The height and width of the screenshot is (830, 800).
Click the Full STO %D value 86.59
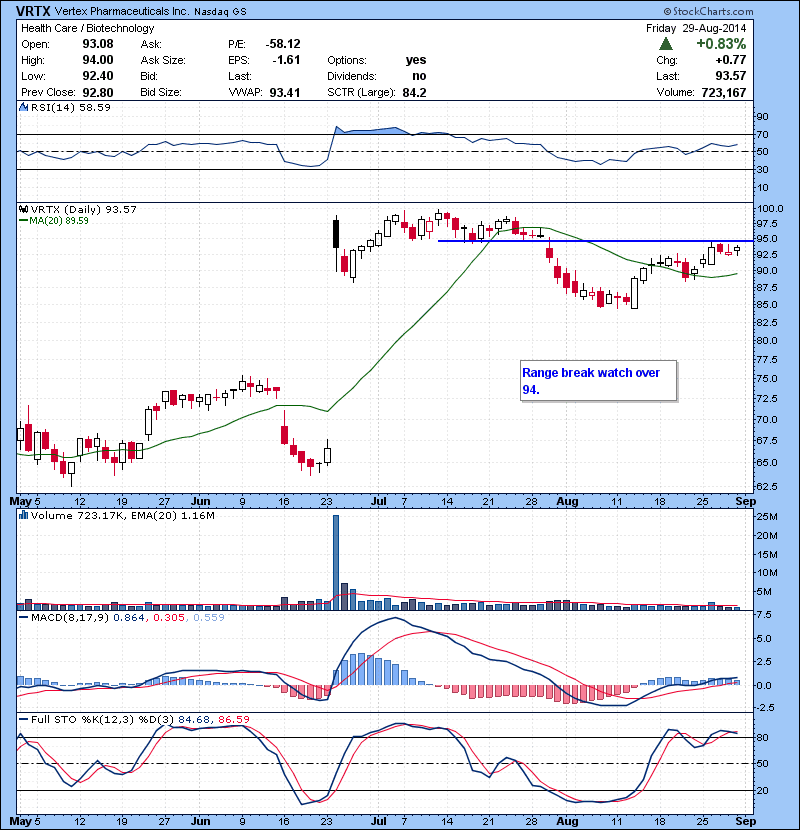tap(233, 719)
